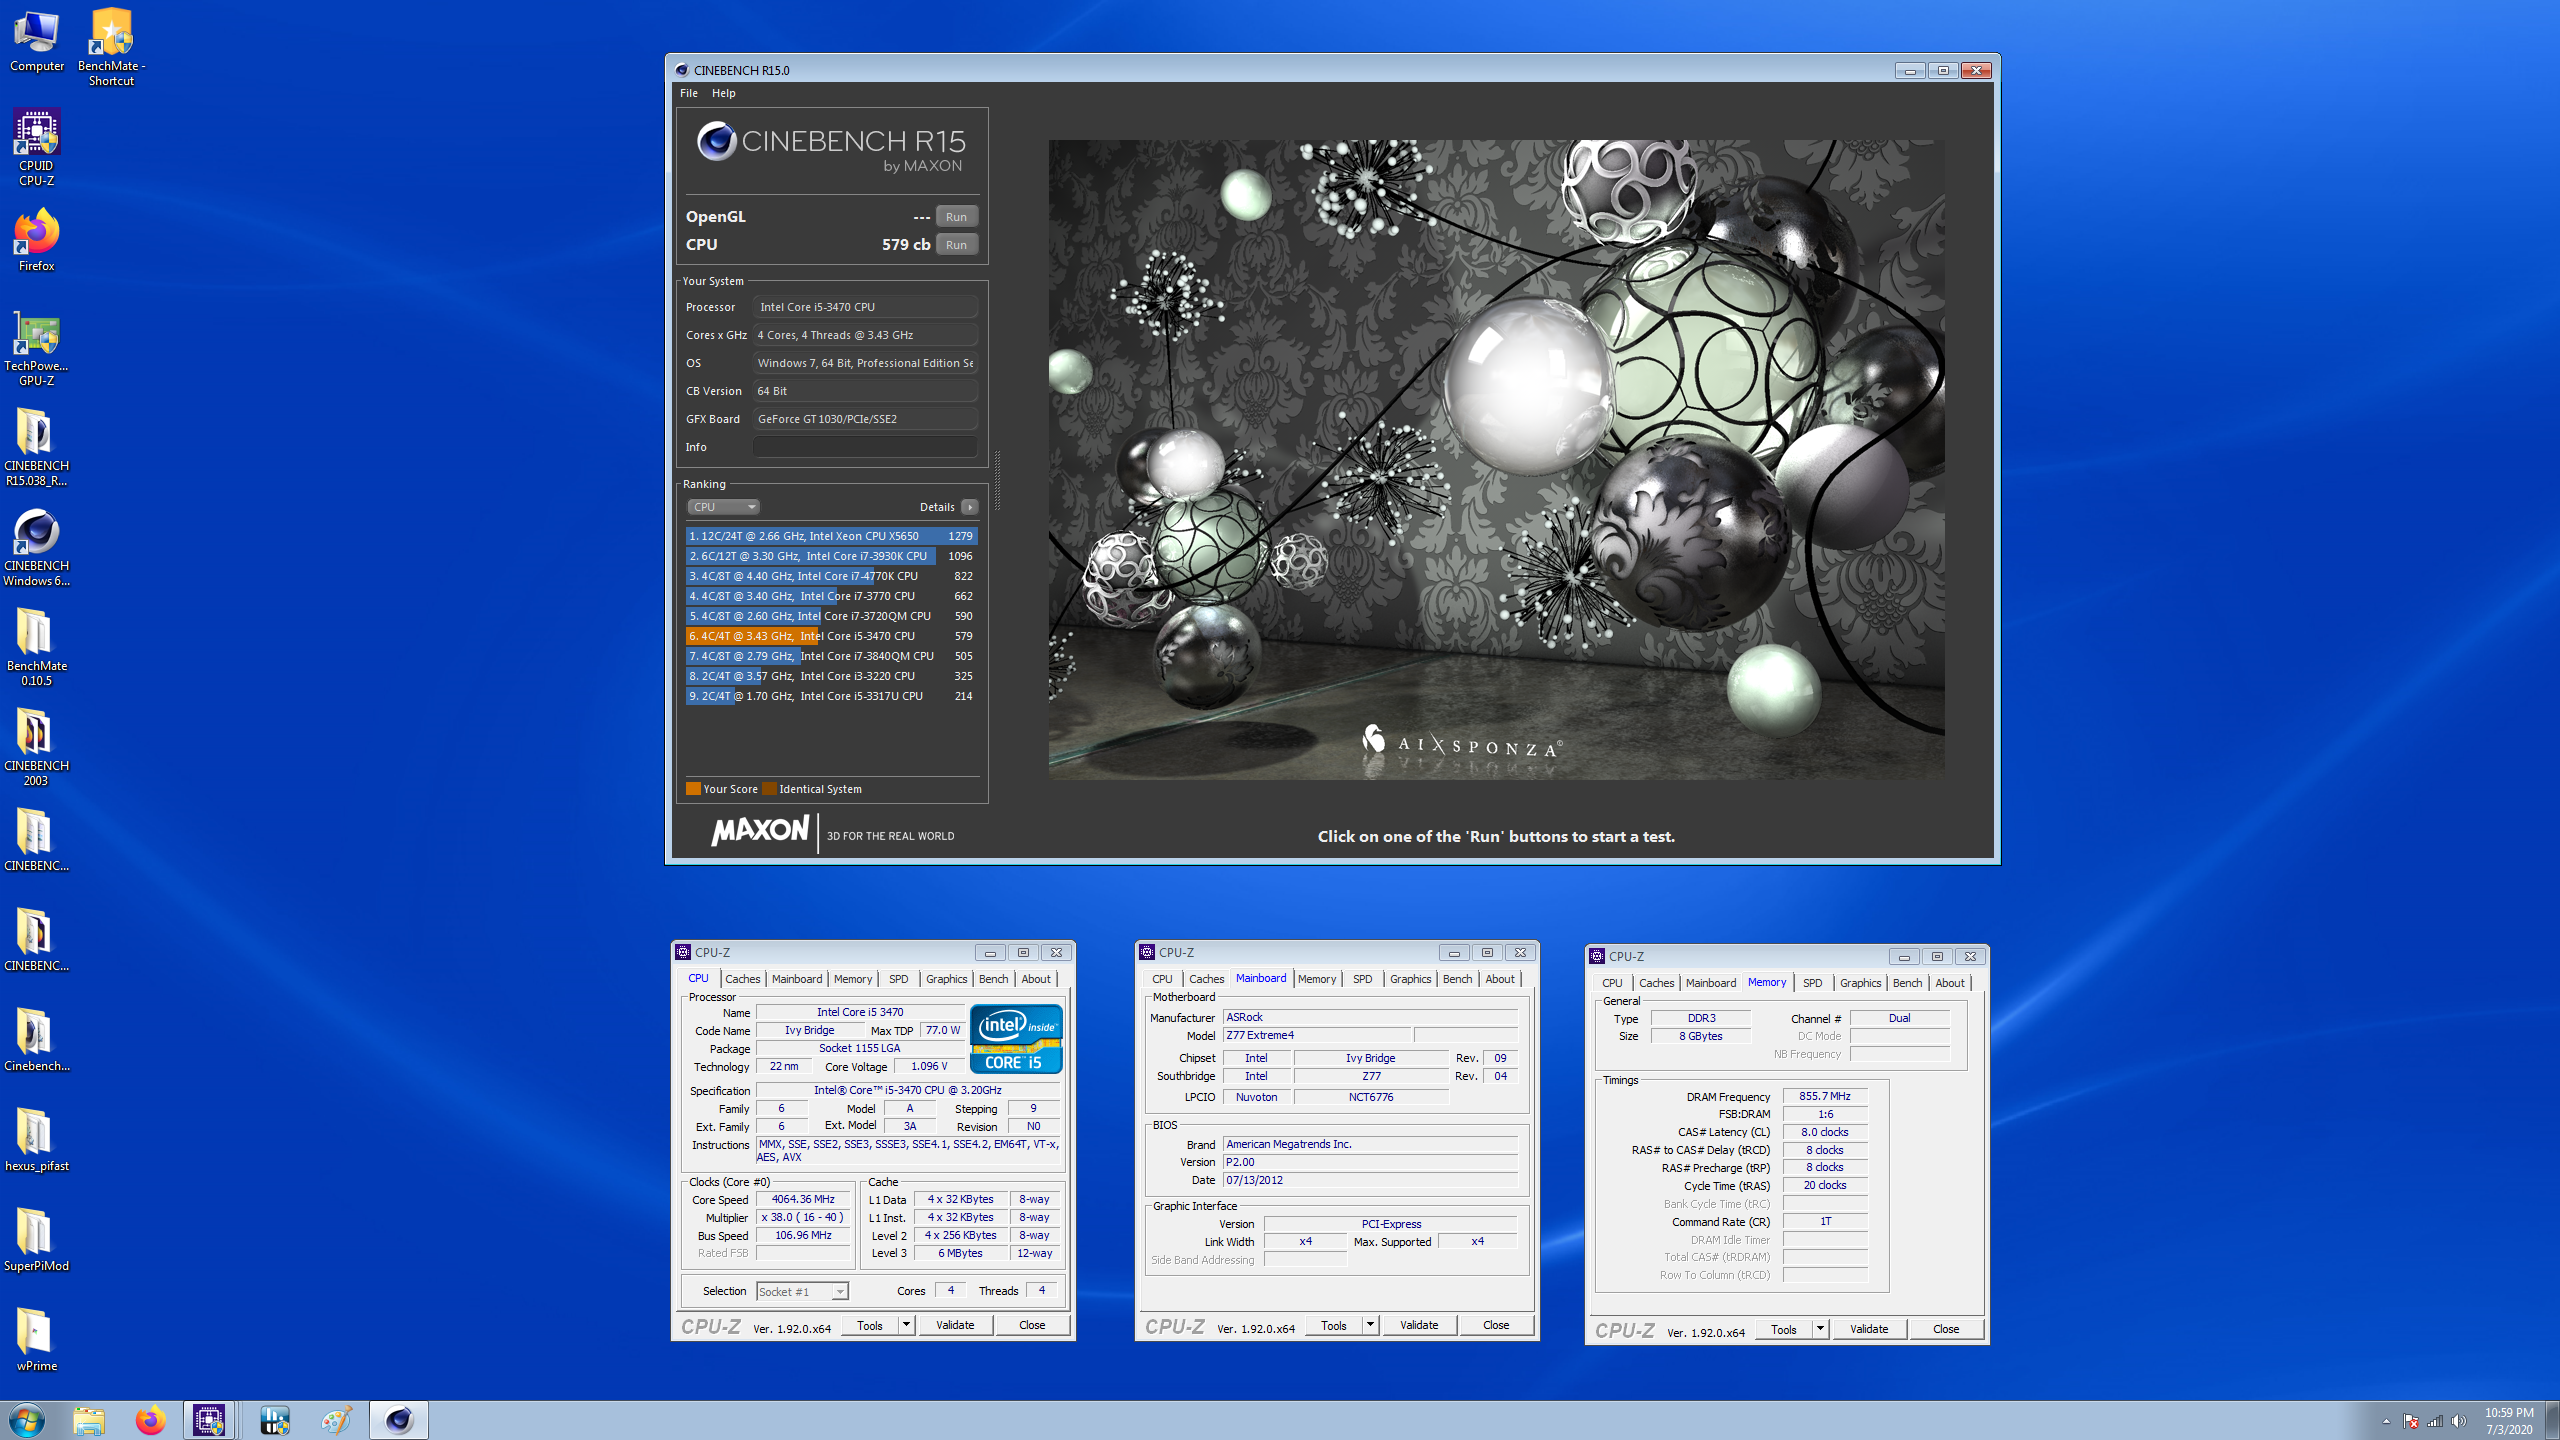
Task: Open the taskbar clock showing 10:59 PM
Action: pyautogui.click(x=2509, y=1421)
